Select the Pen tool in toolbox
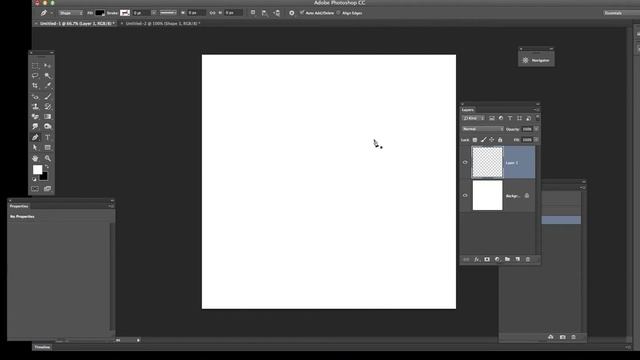The height and width of the screenshot is (360, 640). pos(35,138)
